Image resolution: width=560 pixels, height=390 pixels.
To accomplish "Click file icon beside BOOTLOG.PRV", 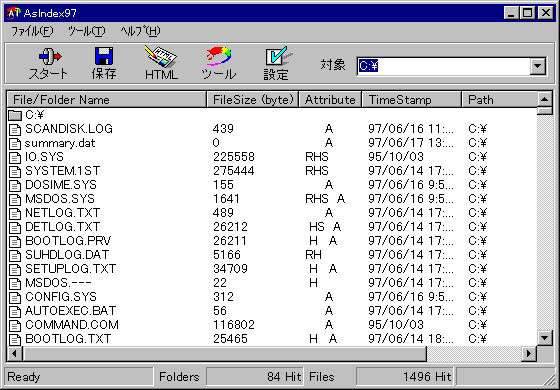I will pos(15,241).
